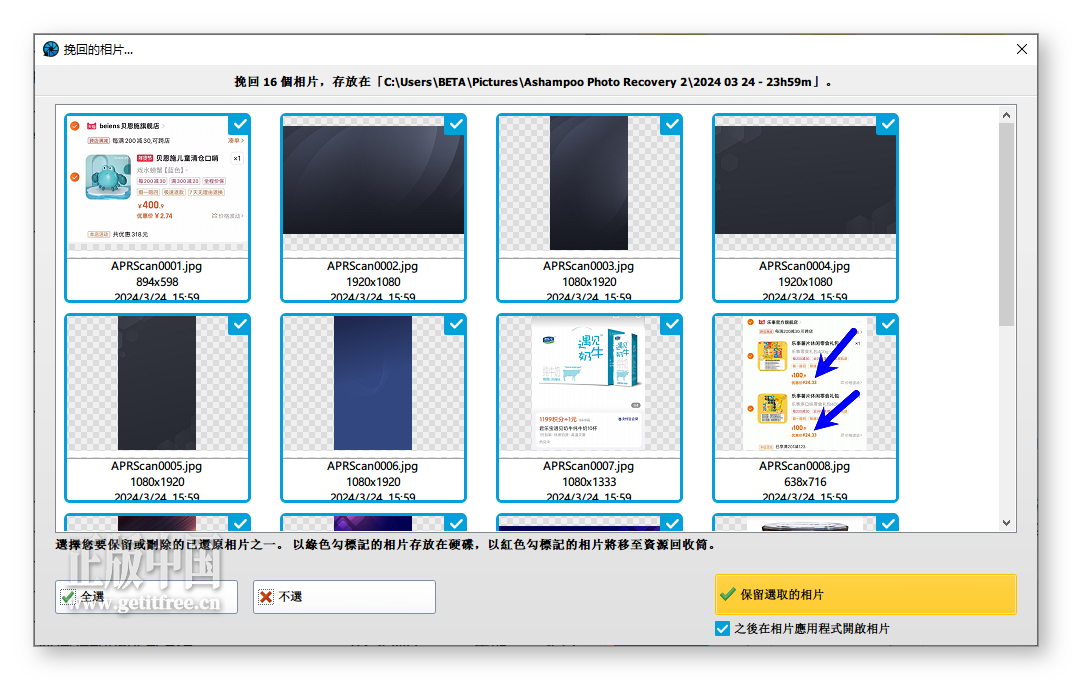Select the blue APRScan0006.jpg thumbnail
This screenshot has width=1072, height=680.
coord(373,383)
